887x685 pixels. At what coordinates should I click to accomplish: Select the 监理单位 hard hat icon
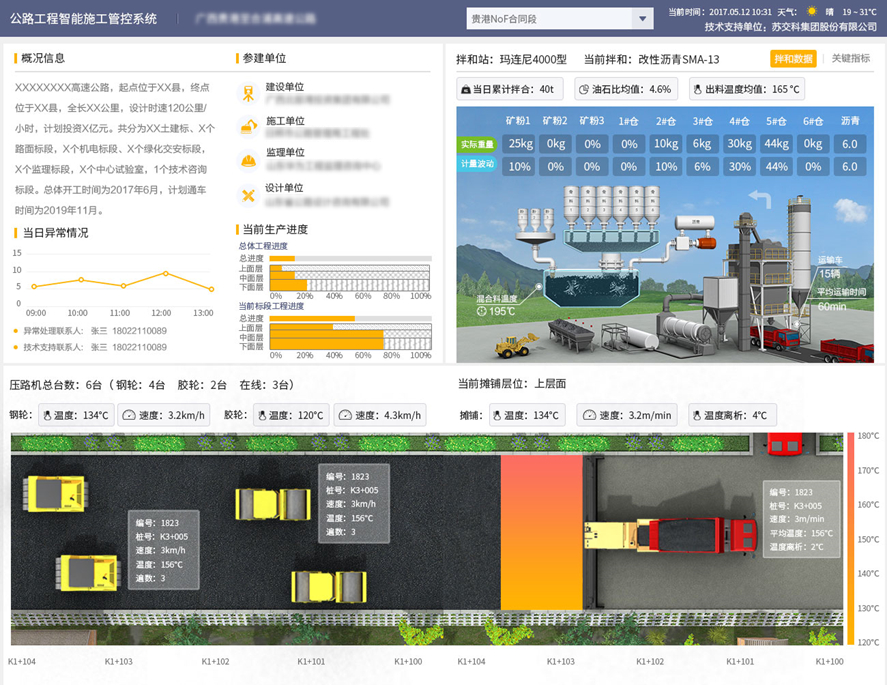tap(248, 159)
